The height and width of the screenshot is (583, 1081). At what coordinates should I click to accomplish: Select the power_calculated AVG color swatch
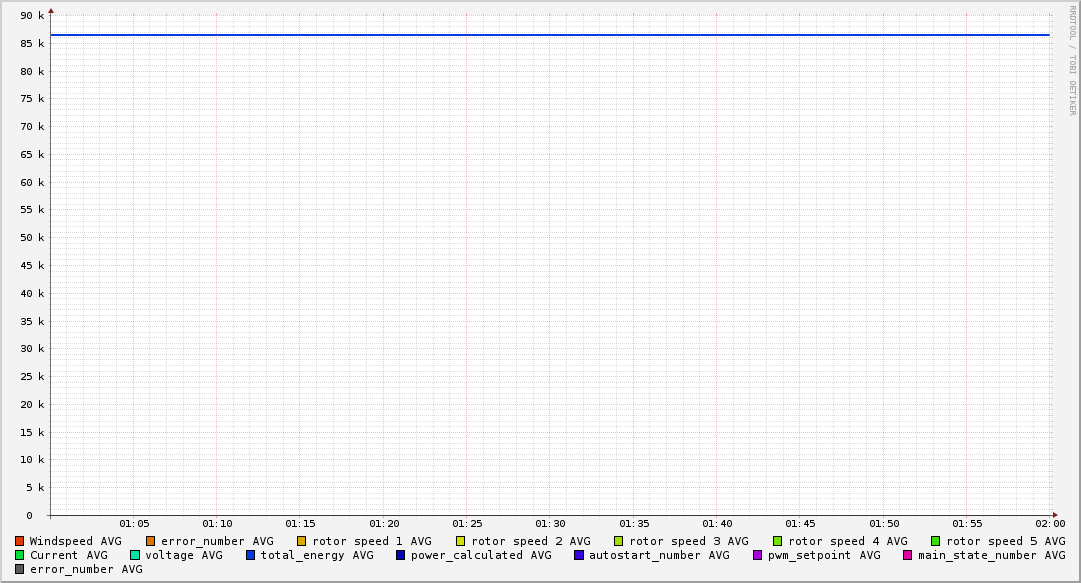[x=401, y=555]
